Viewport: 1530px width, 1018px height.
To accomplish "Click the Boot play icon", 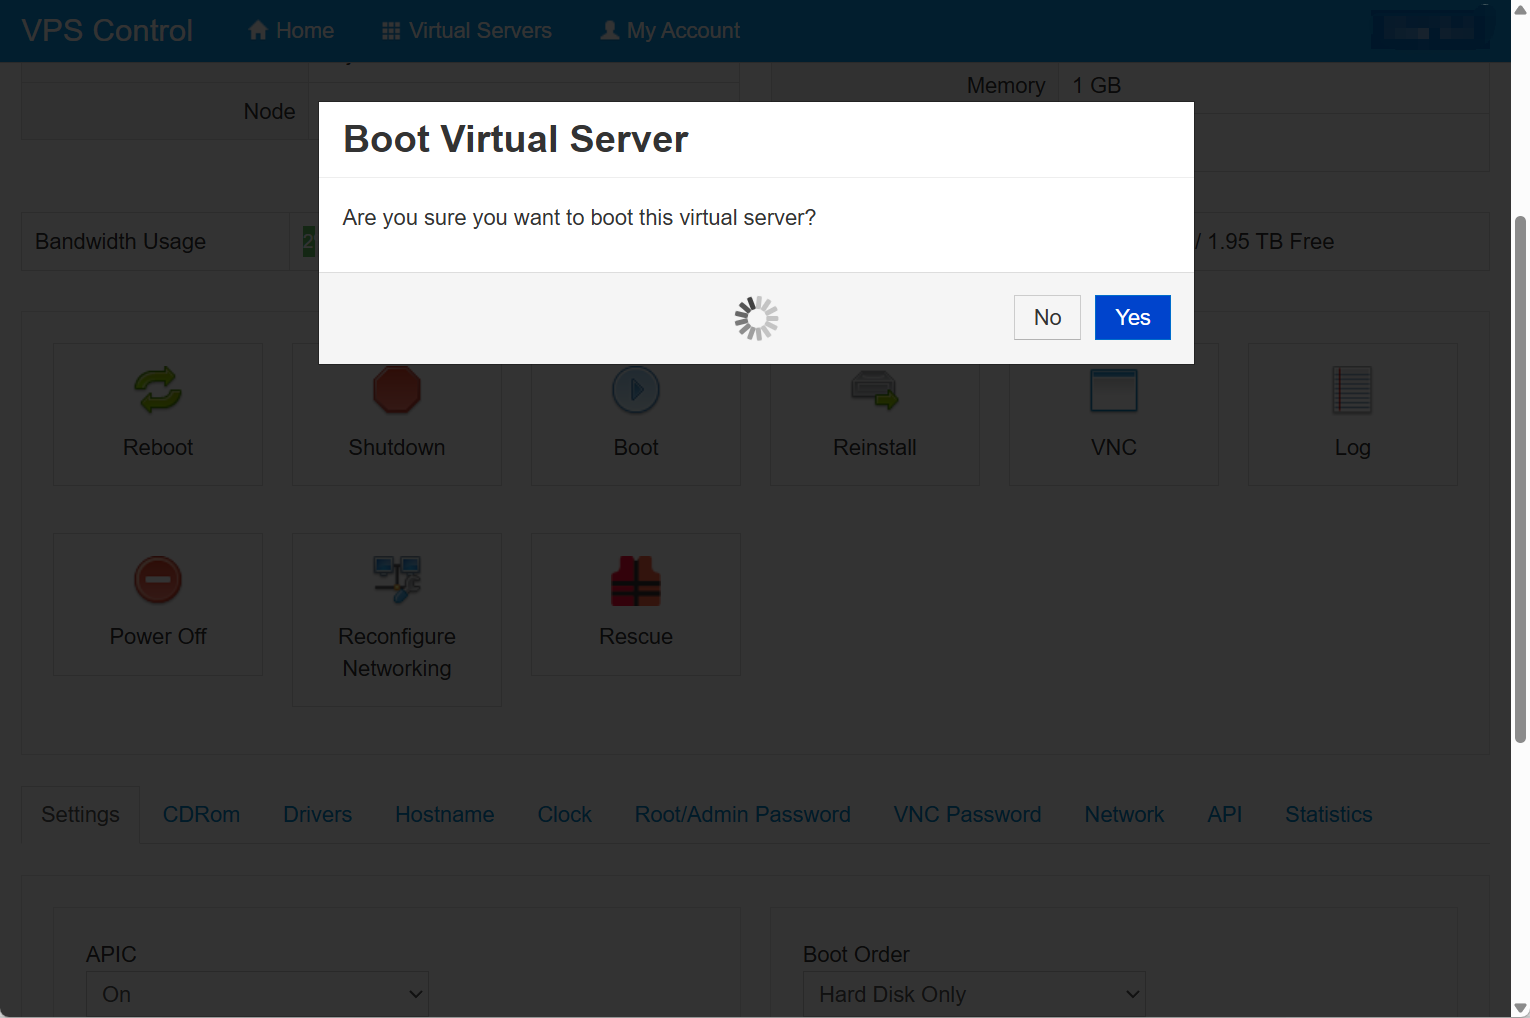I will tap(636, 389).
